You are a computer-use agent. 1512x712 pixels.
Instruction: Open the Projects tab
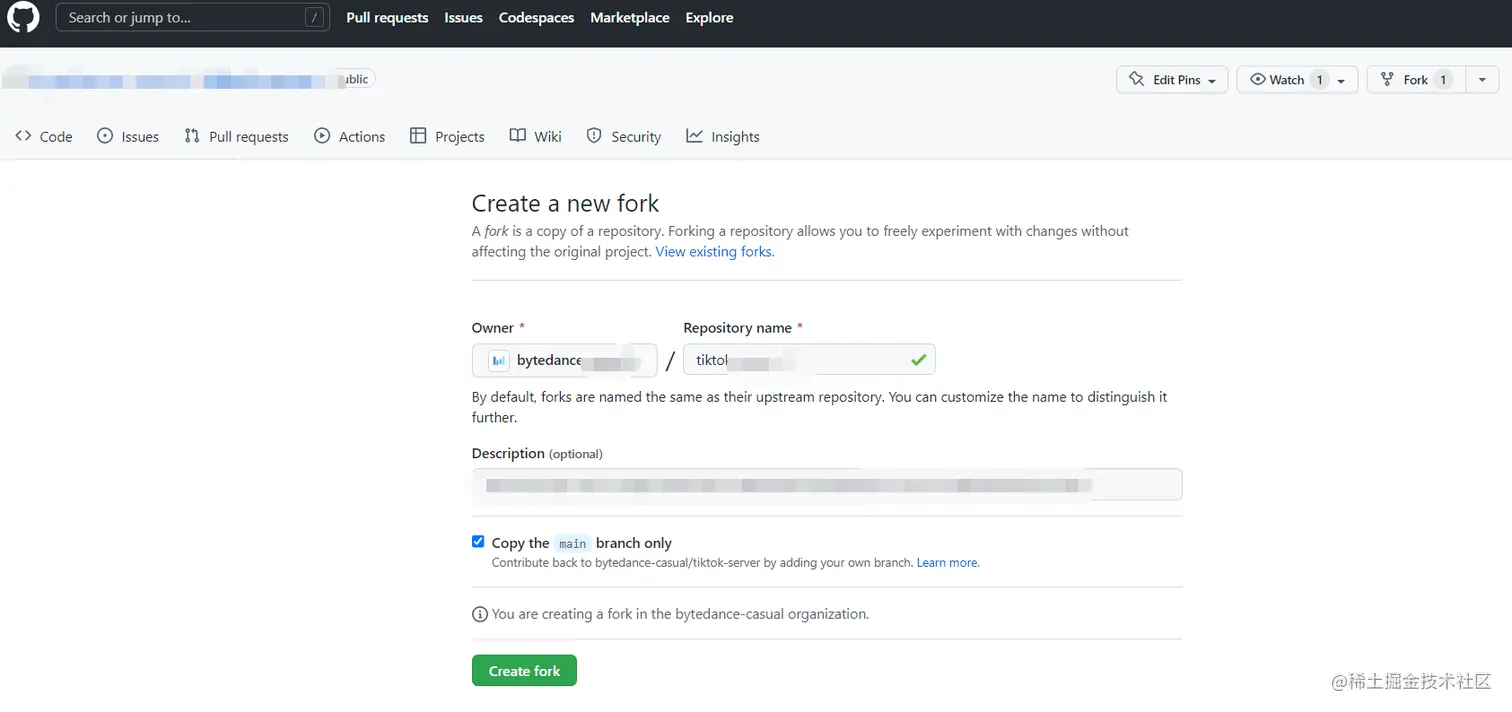pos(447,137)
